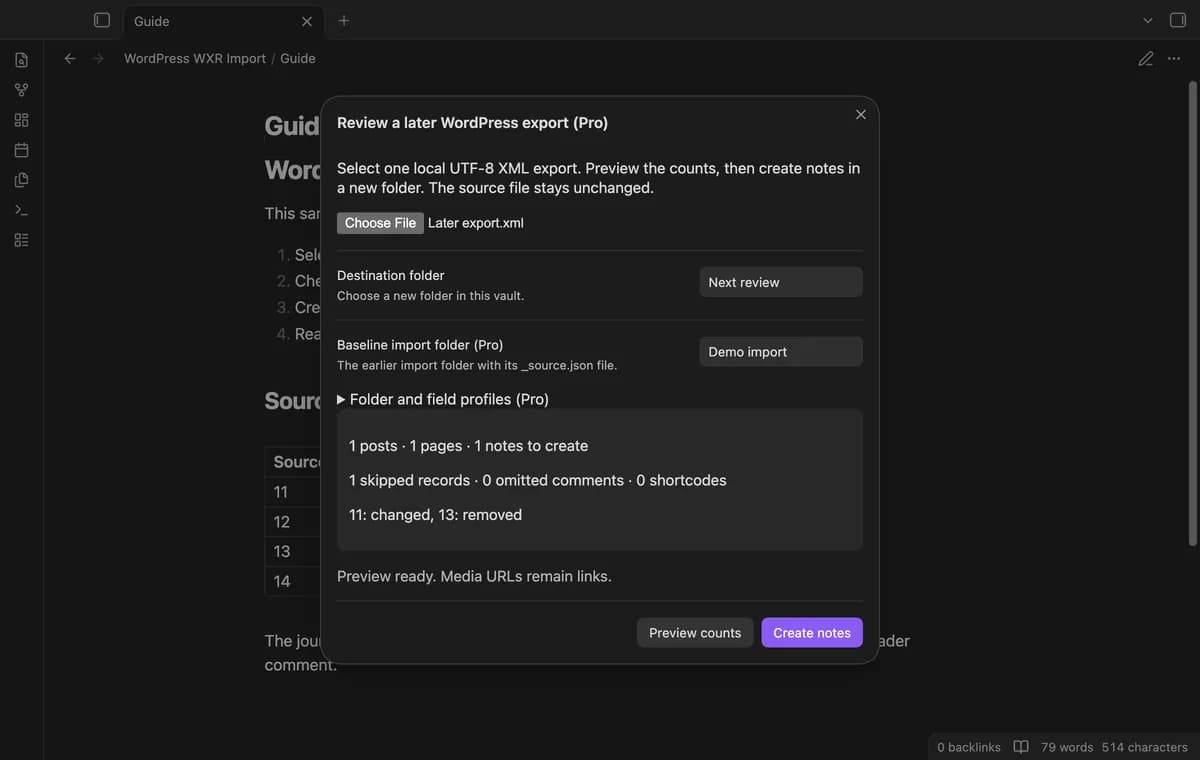Click '11: changed, 13: removed' text
Screen dimensions: 1200x760
(x=435, y=515)
